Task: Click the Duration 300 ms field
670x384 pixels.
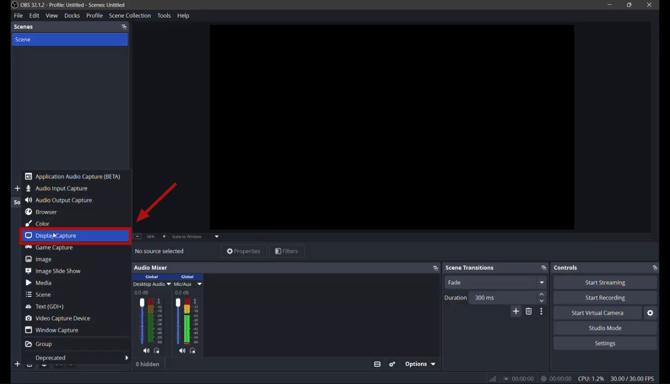Action: 503,298
